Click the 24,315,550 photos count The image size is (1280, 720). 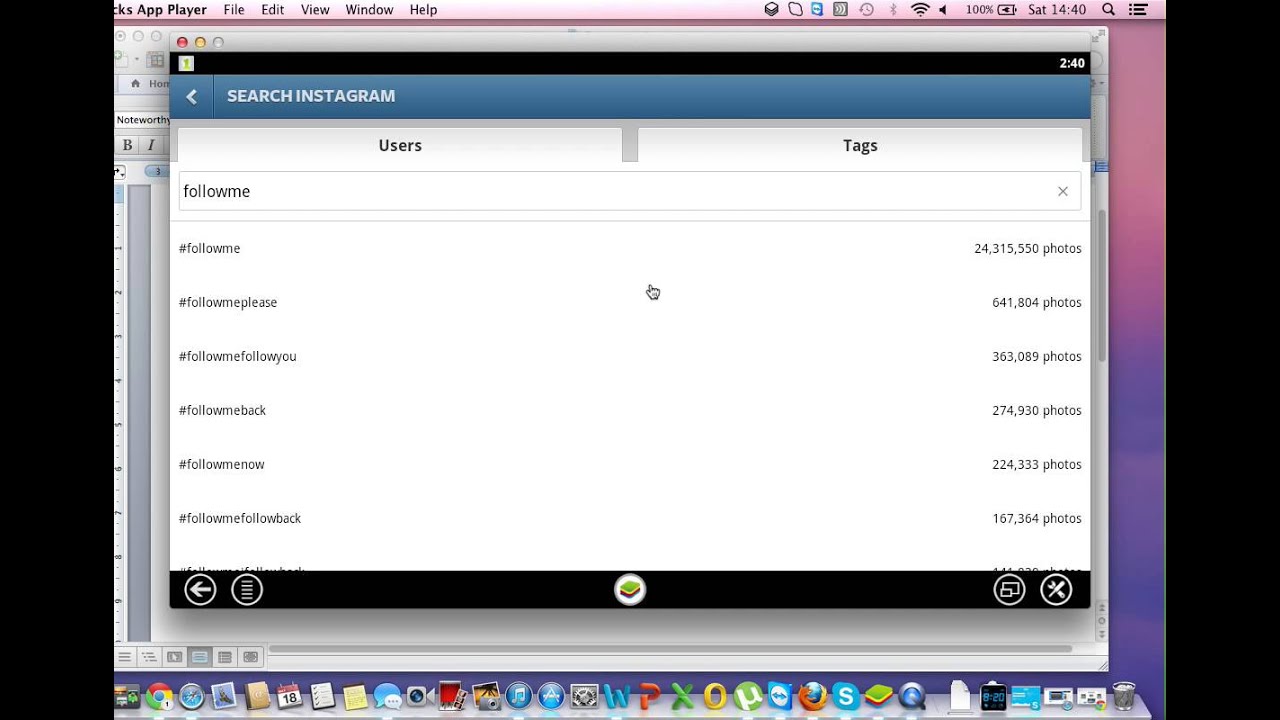[1028, 248]
